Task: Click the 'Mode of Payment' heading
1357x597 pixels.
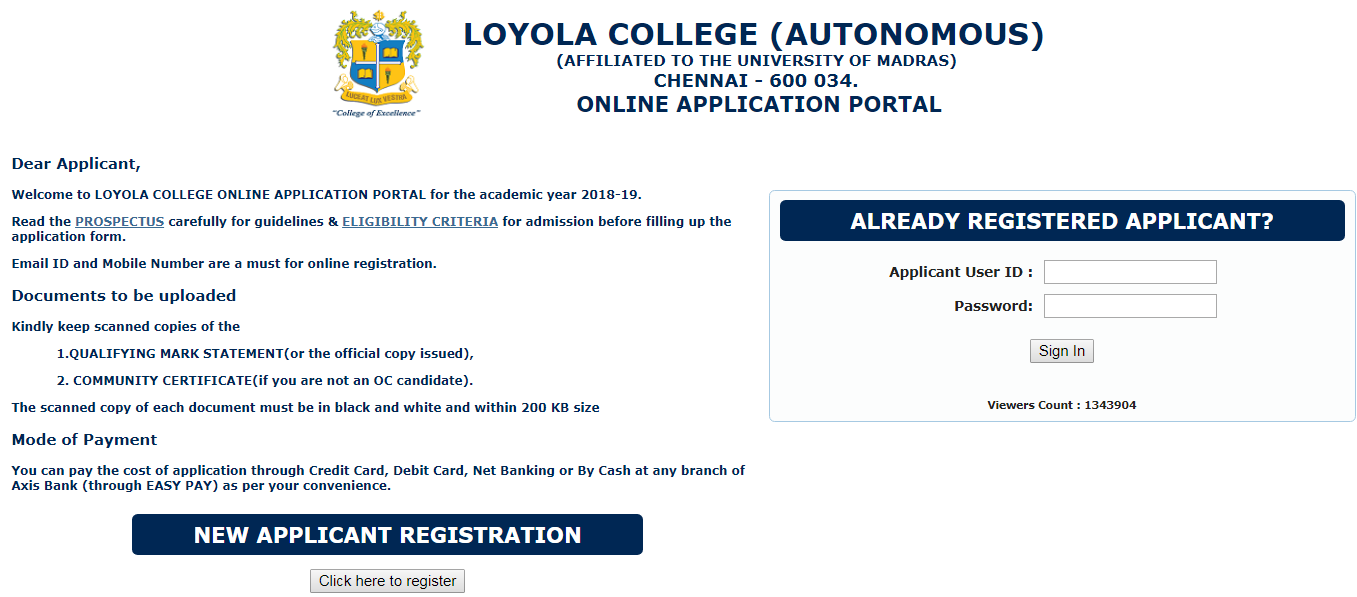Action: pyautogui.click(x=84, y=439)
